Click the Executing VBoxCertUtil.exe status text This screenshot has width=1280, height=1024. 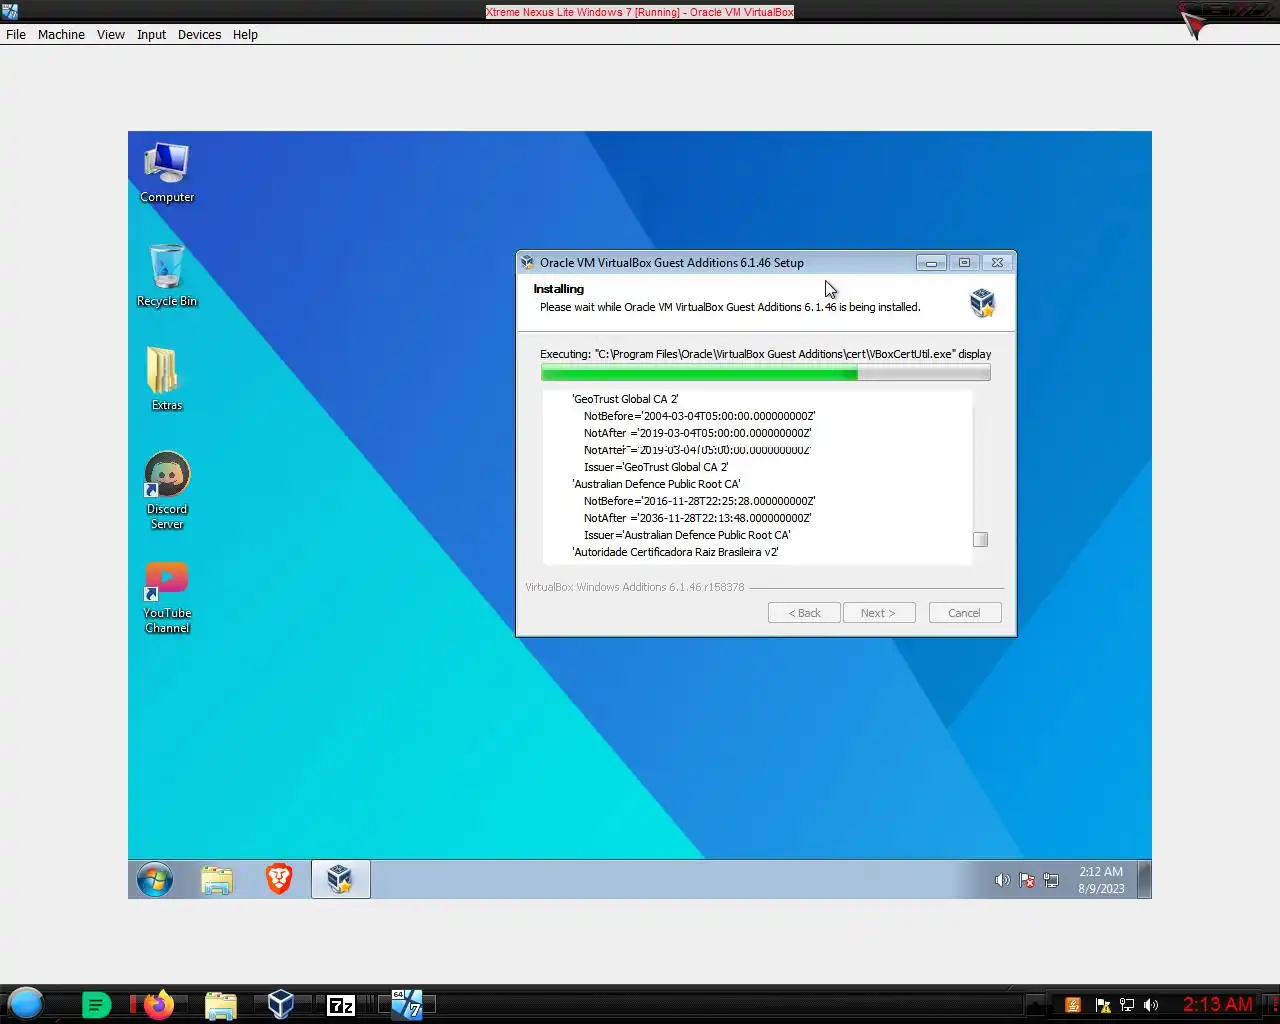pos(766,354)
